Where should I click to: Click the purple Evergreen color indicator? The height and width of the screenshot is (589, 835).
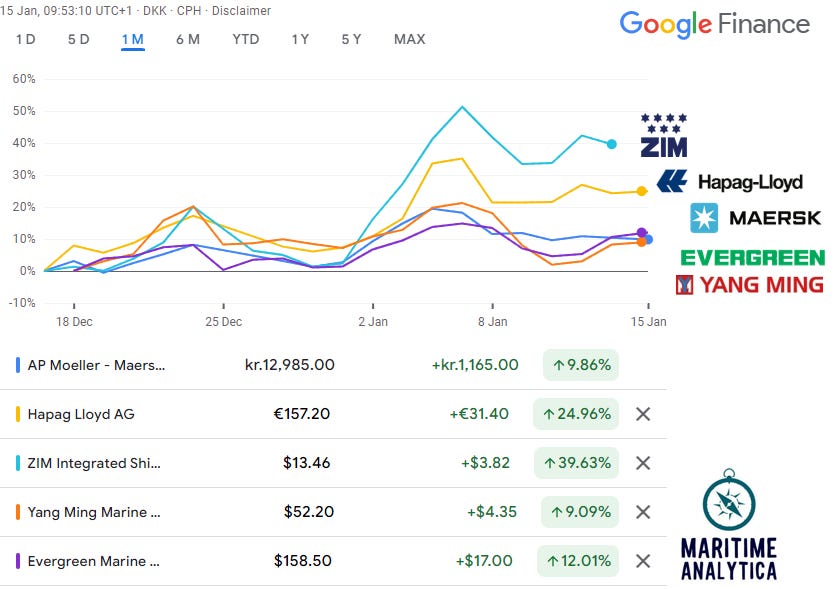click(18, 561)
